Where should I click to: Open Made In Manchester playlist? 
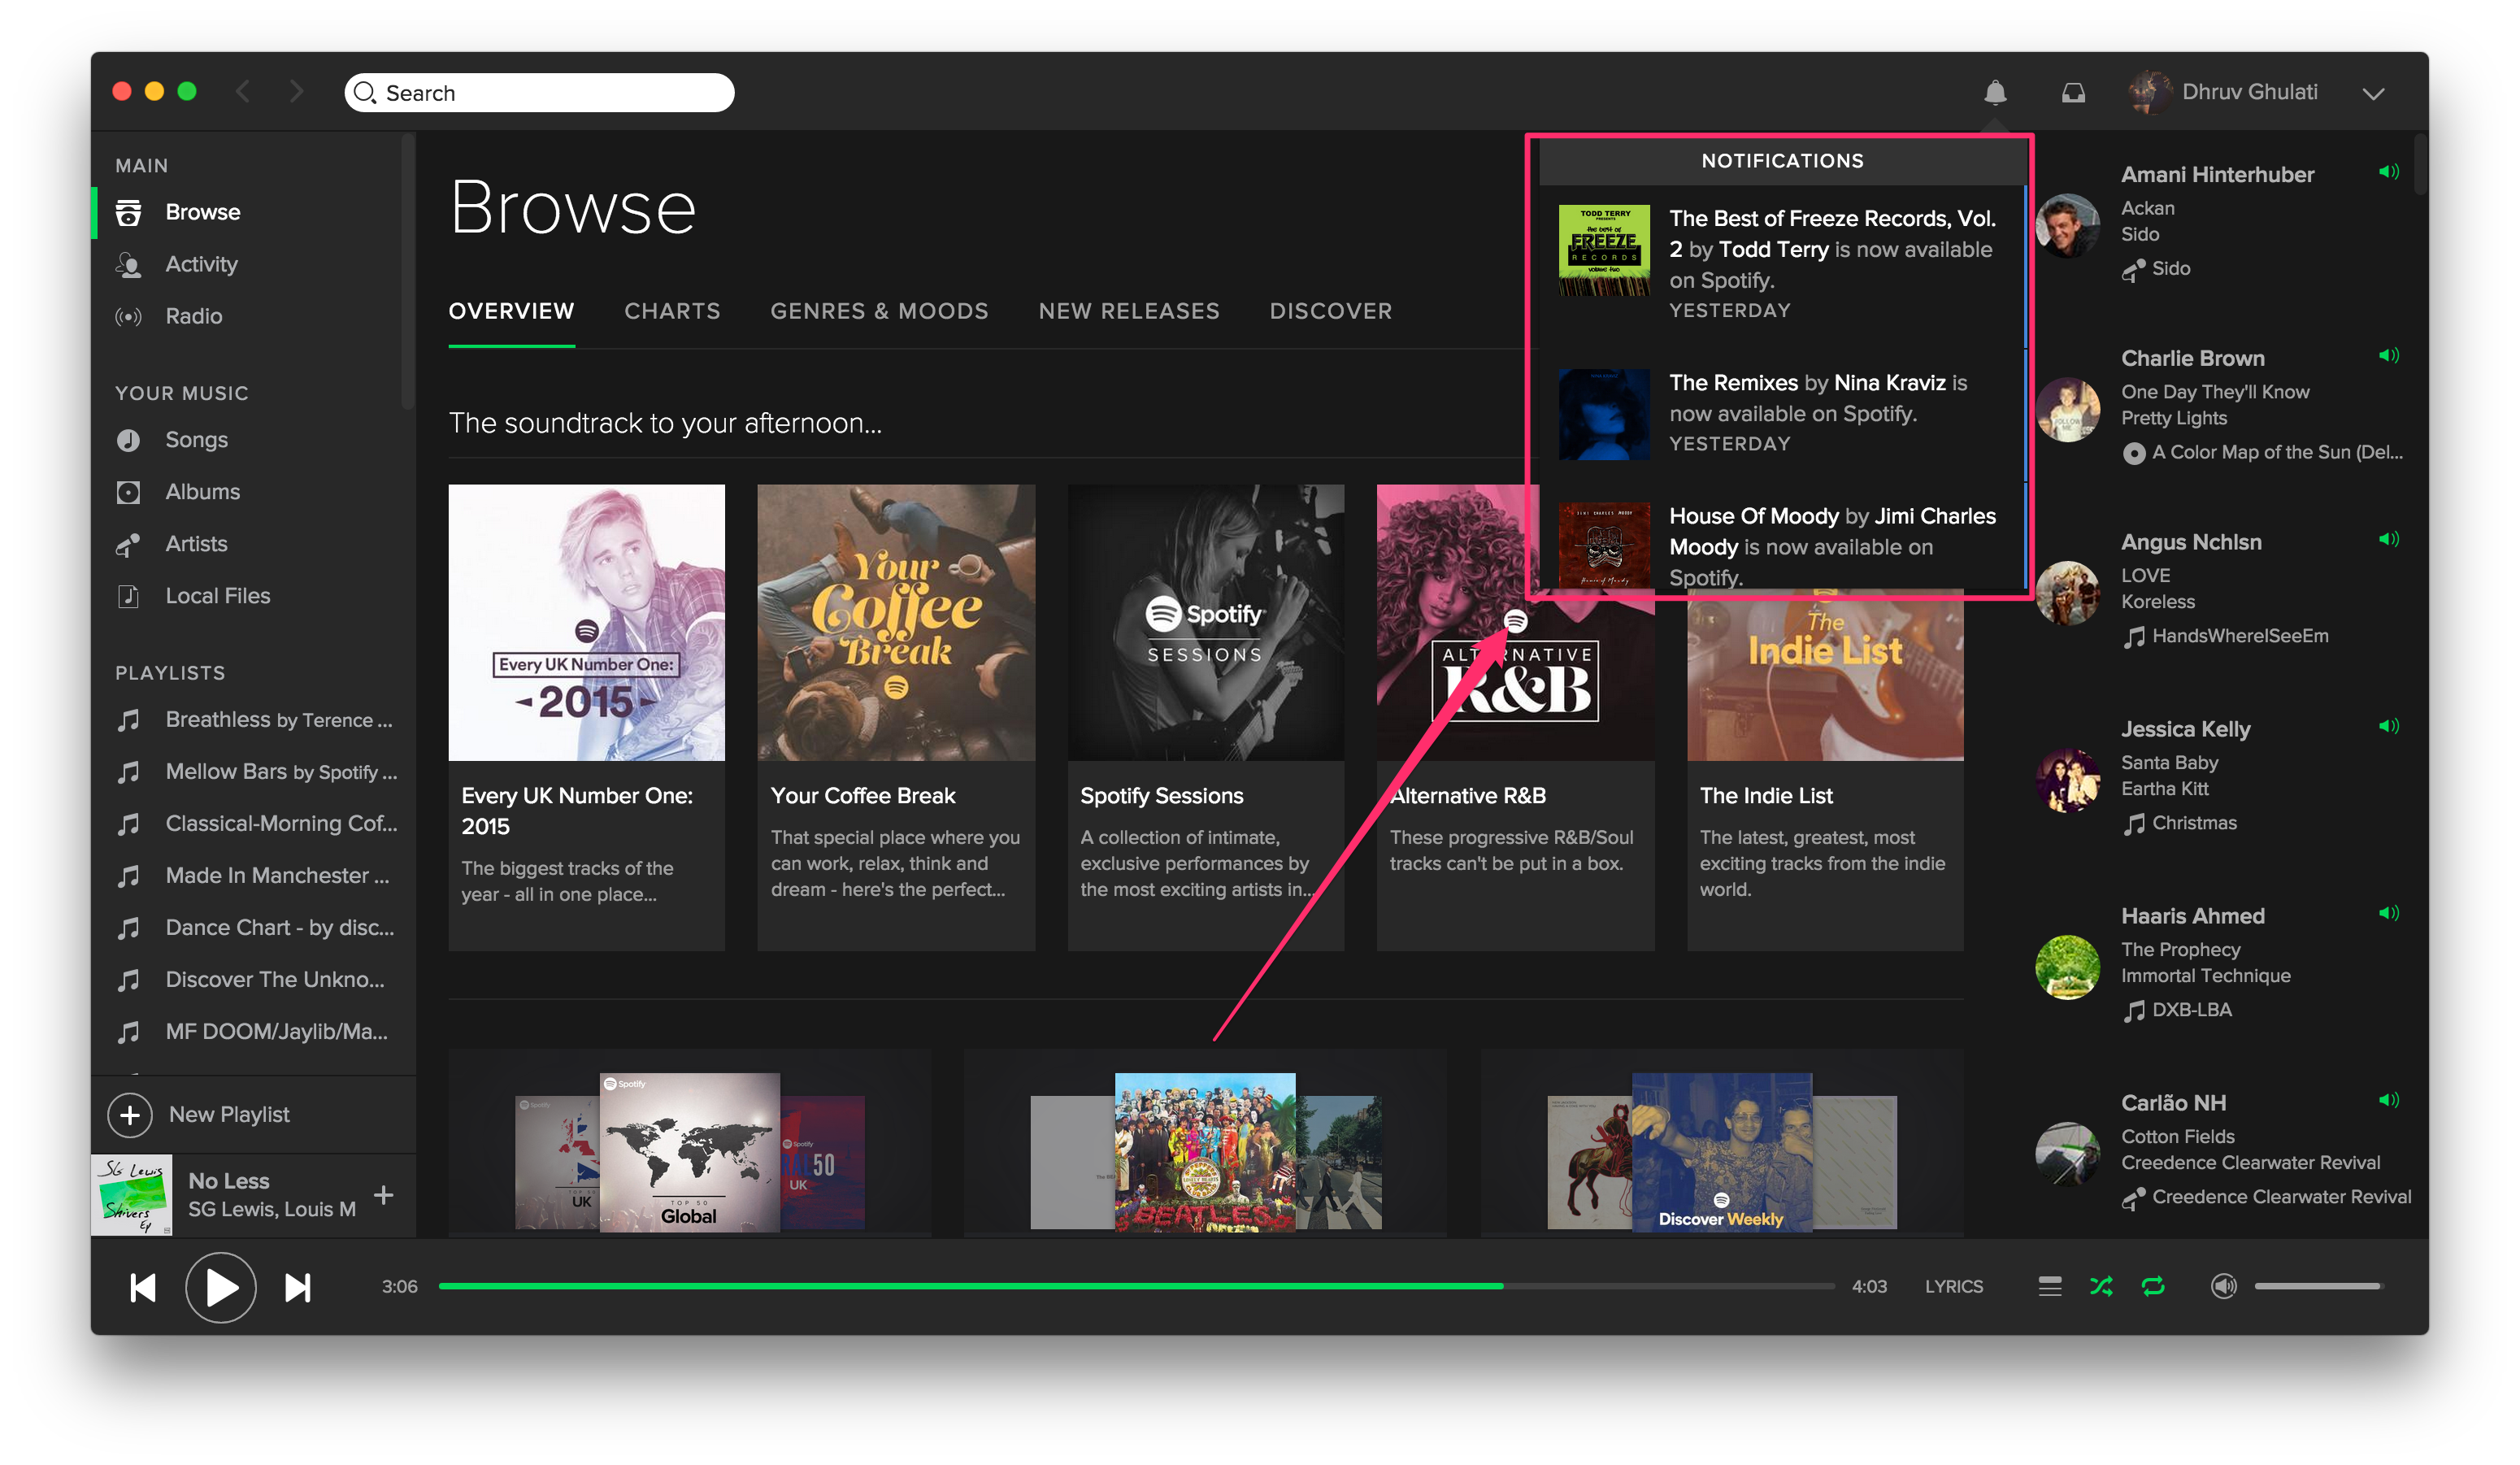point(277,876)
